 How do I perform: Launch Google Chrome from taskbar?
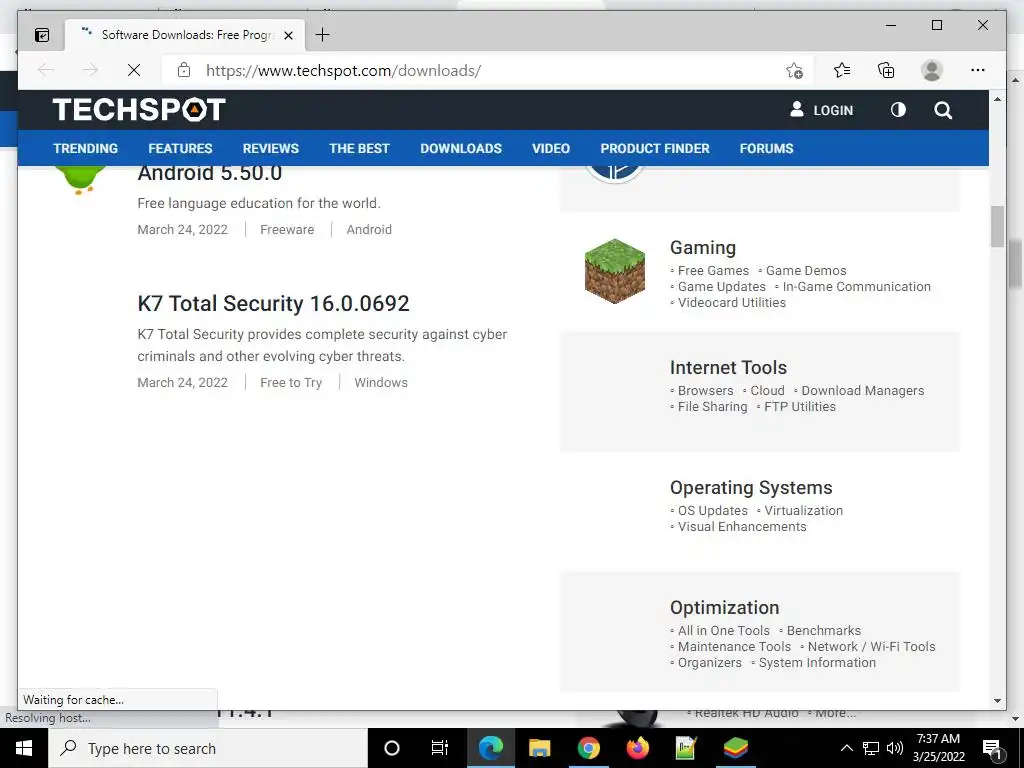(x=588, y=748)
